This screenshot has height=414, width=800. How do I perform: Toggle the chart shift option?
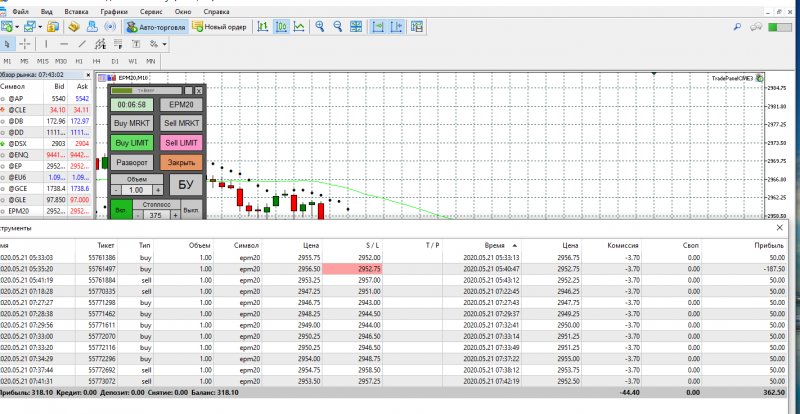pyautogui.click(x=396, y=27)
